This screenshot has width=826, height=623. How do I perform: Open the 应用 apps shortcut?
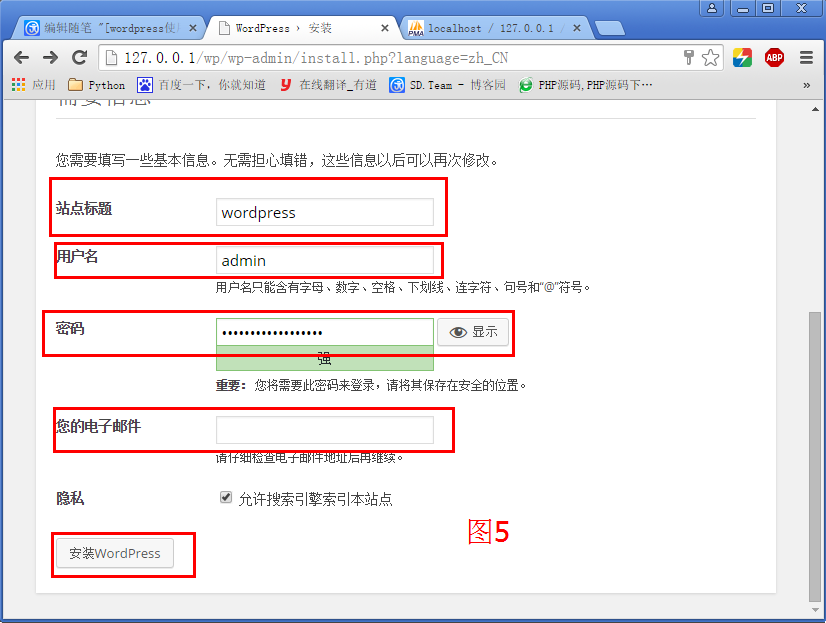[x=34, y=85]
